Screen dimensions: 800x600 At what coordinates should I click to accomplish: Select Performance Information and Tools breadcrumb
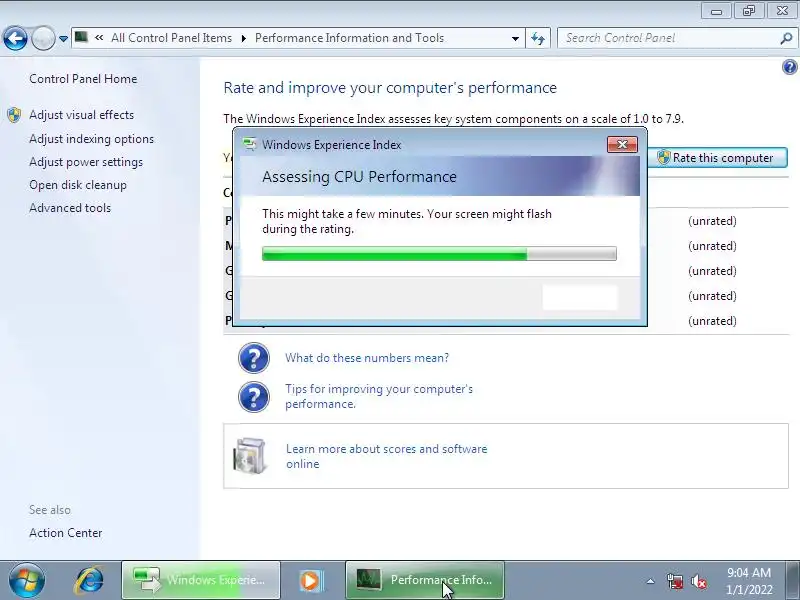tap(349, 38)
